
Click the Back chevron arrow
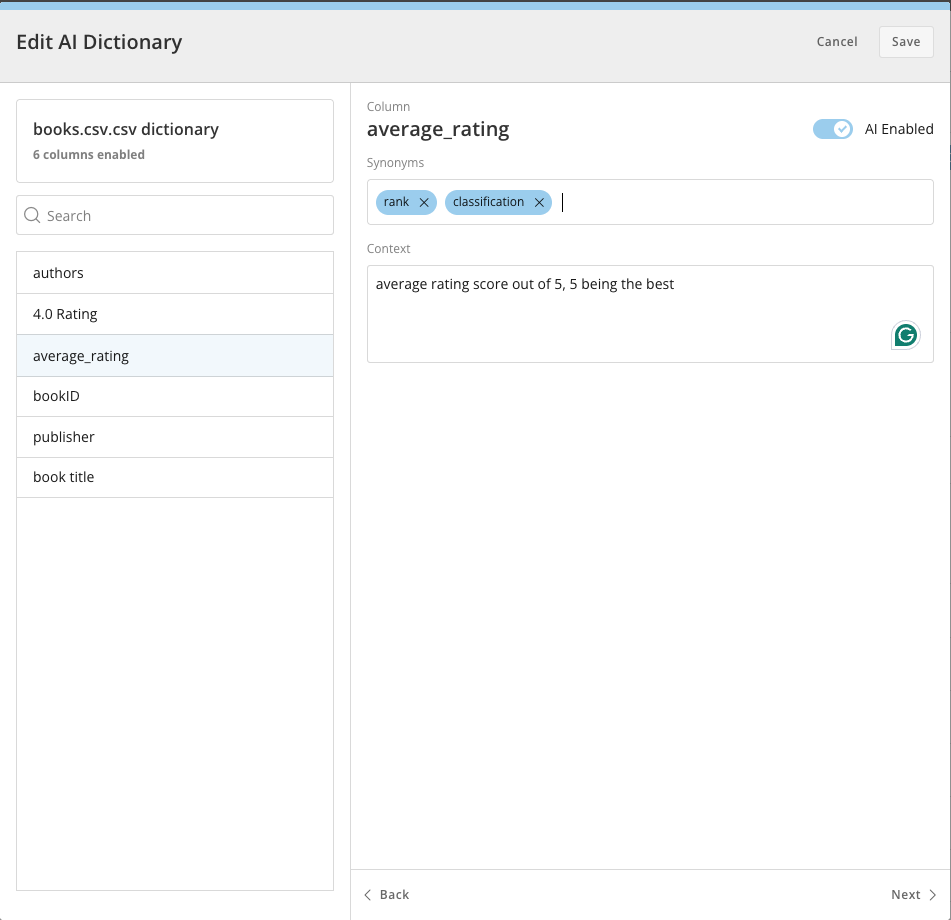368,895
